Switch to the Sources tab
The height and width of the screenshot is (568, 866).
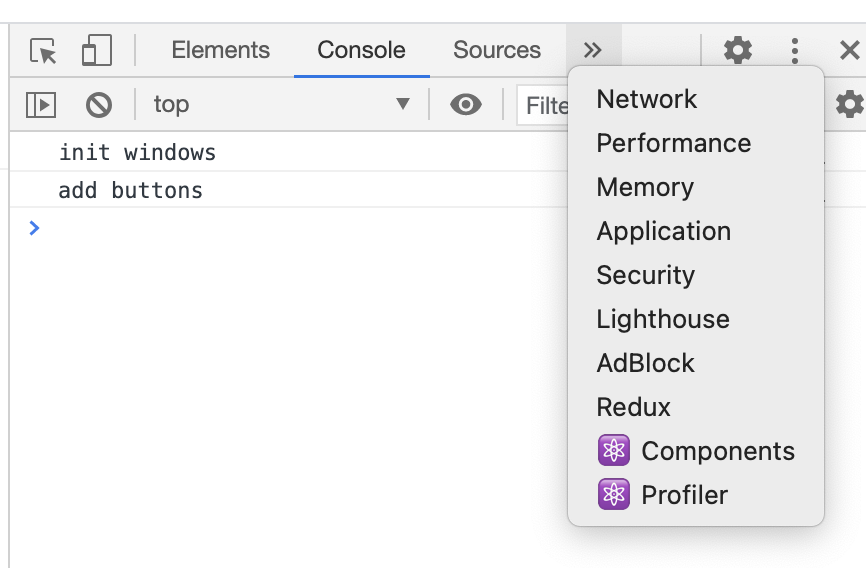point(496,50)
